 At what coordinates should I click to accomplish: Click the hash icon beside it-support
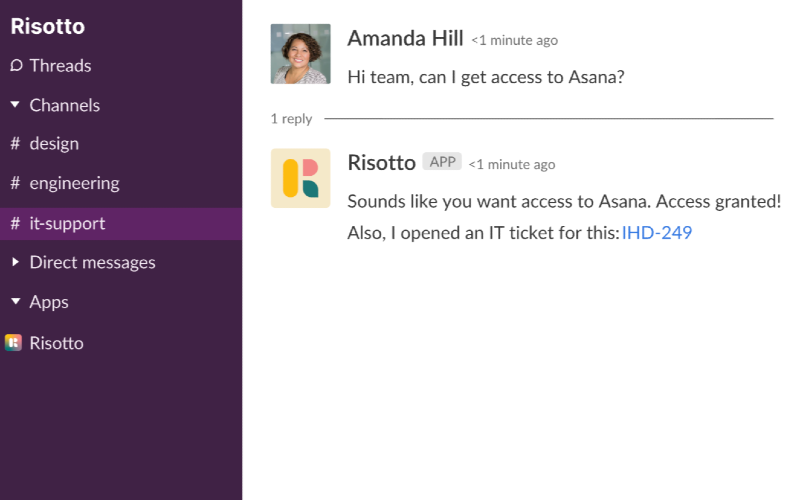15,223
